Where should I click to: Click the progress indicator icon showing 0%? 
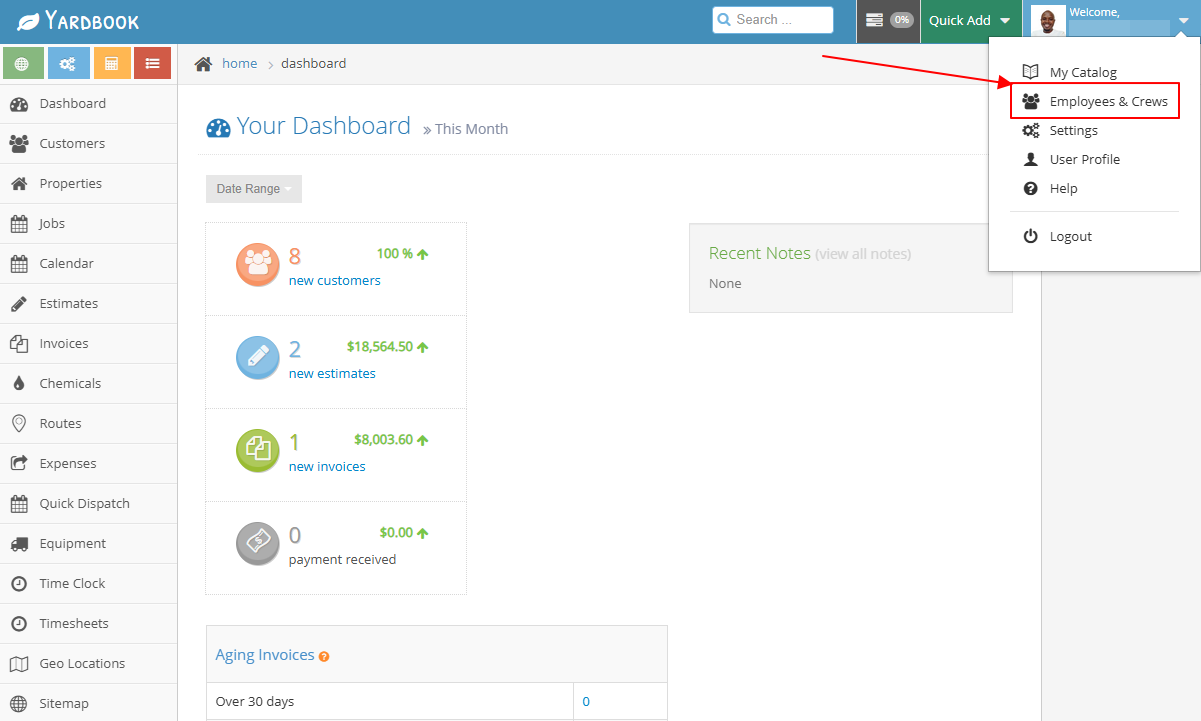888,20
